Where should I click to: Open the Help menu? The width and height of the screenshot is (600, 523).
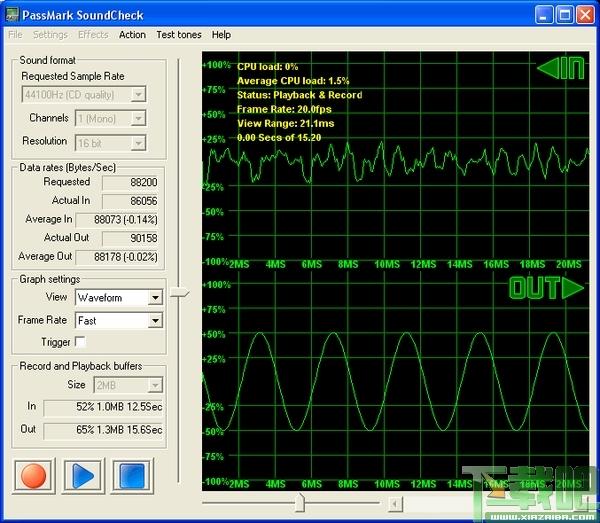coord(221,34)
